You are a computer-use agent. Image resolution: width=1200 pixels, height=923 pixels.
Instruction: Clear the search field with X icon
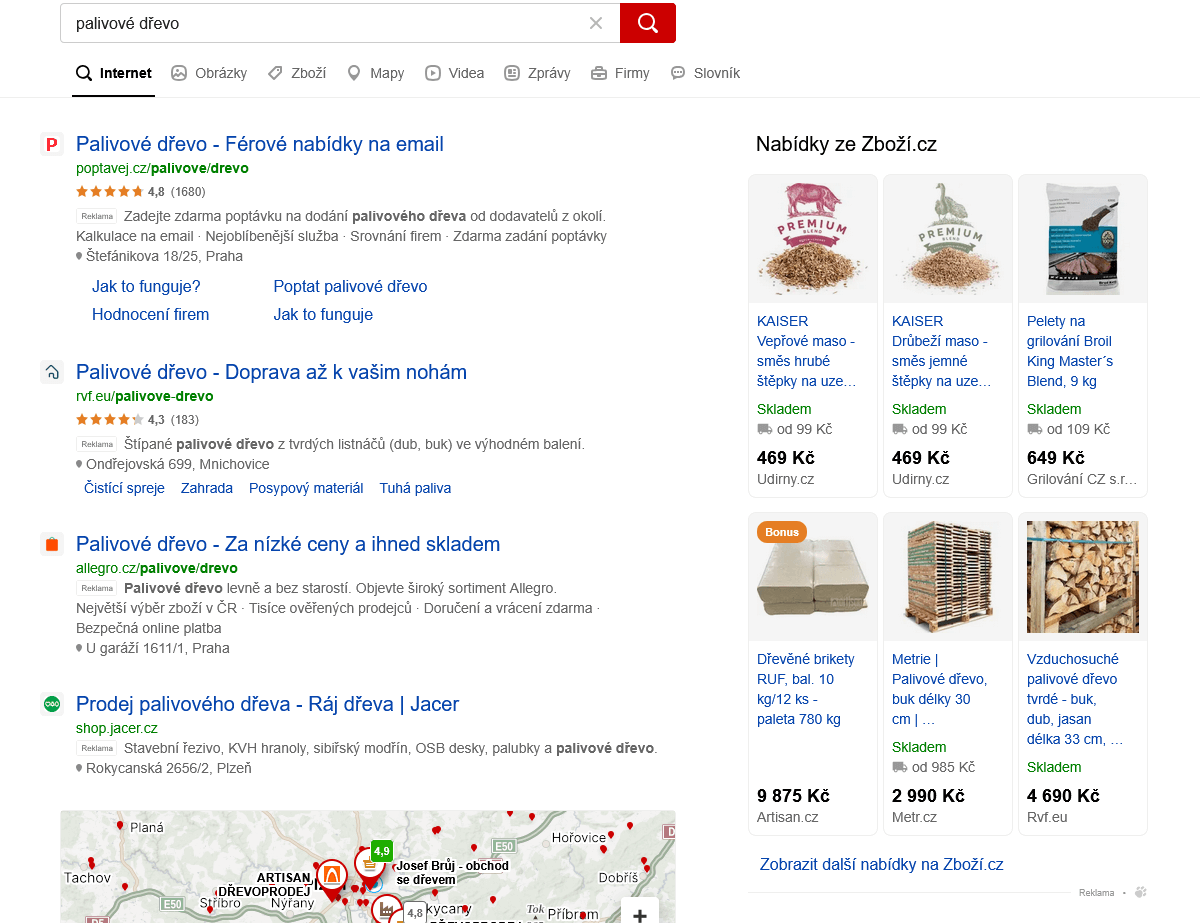pos(596,23)
